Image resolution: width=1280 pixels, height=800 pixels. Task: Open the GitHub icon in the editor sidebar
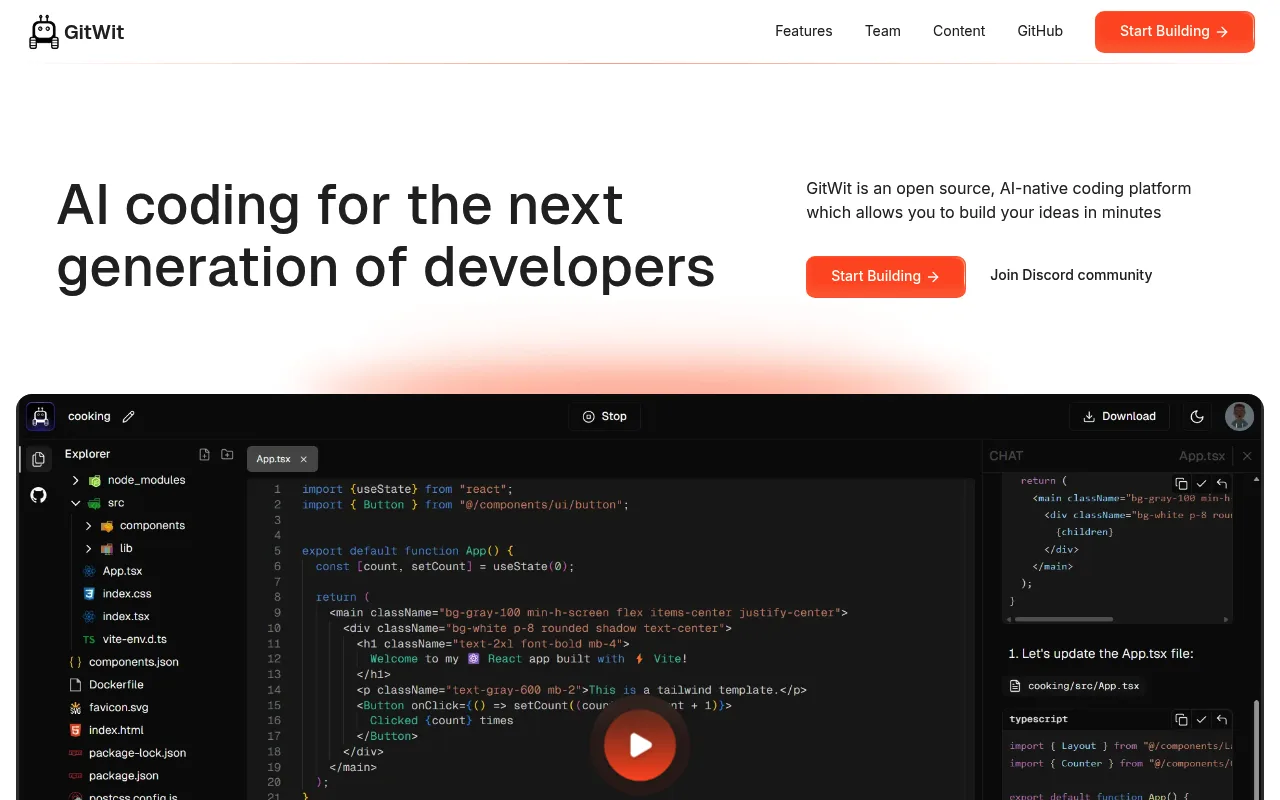39,495
